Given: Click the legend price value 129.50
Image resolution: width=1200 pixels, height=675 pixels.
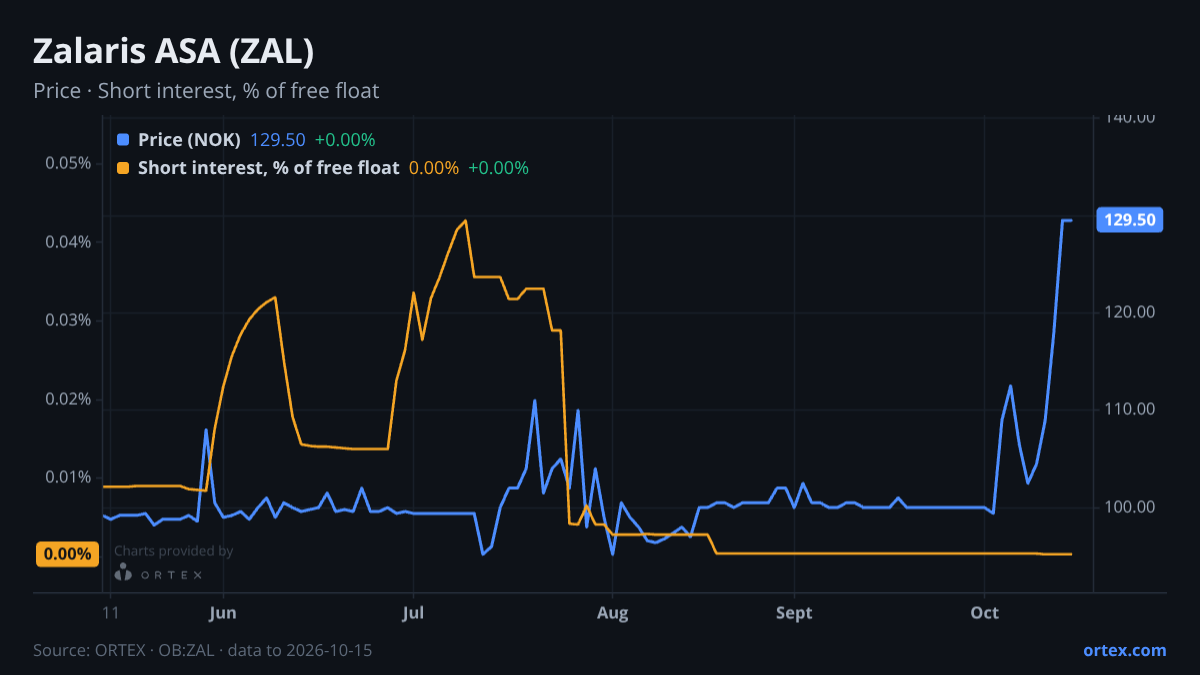Looking at the screenshot, I should pyautogui.click(x=278, y=140).
